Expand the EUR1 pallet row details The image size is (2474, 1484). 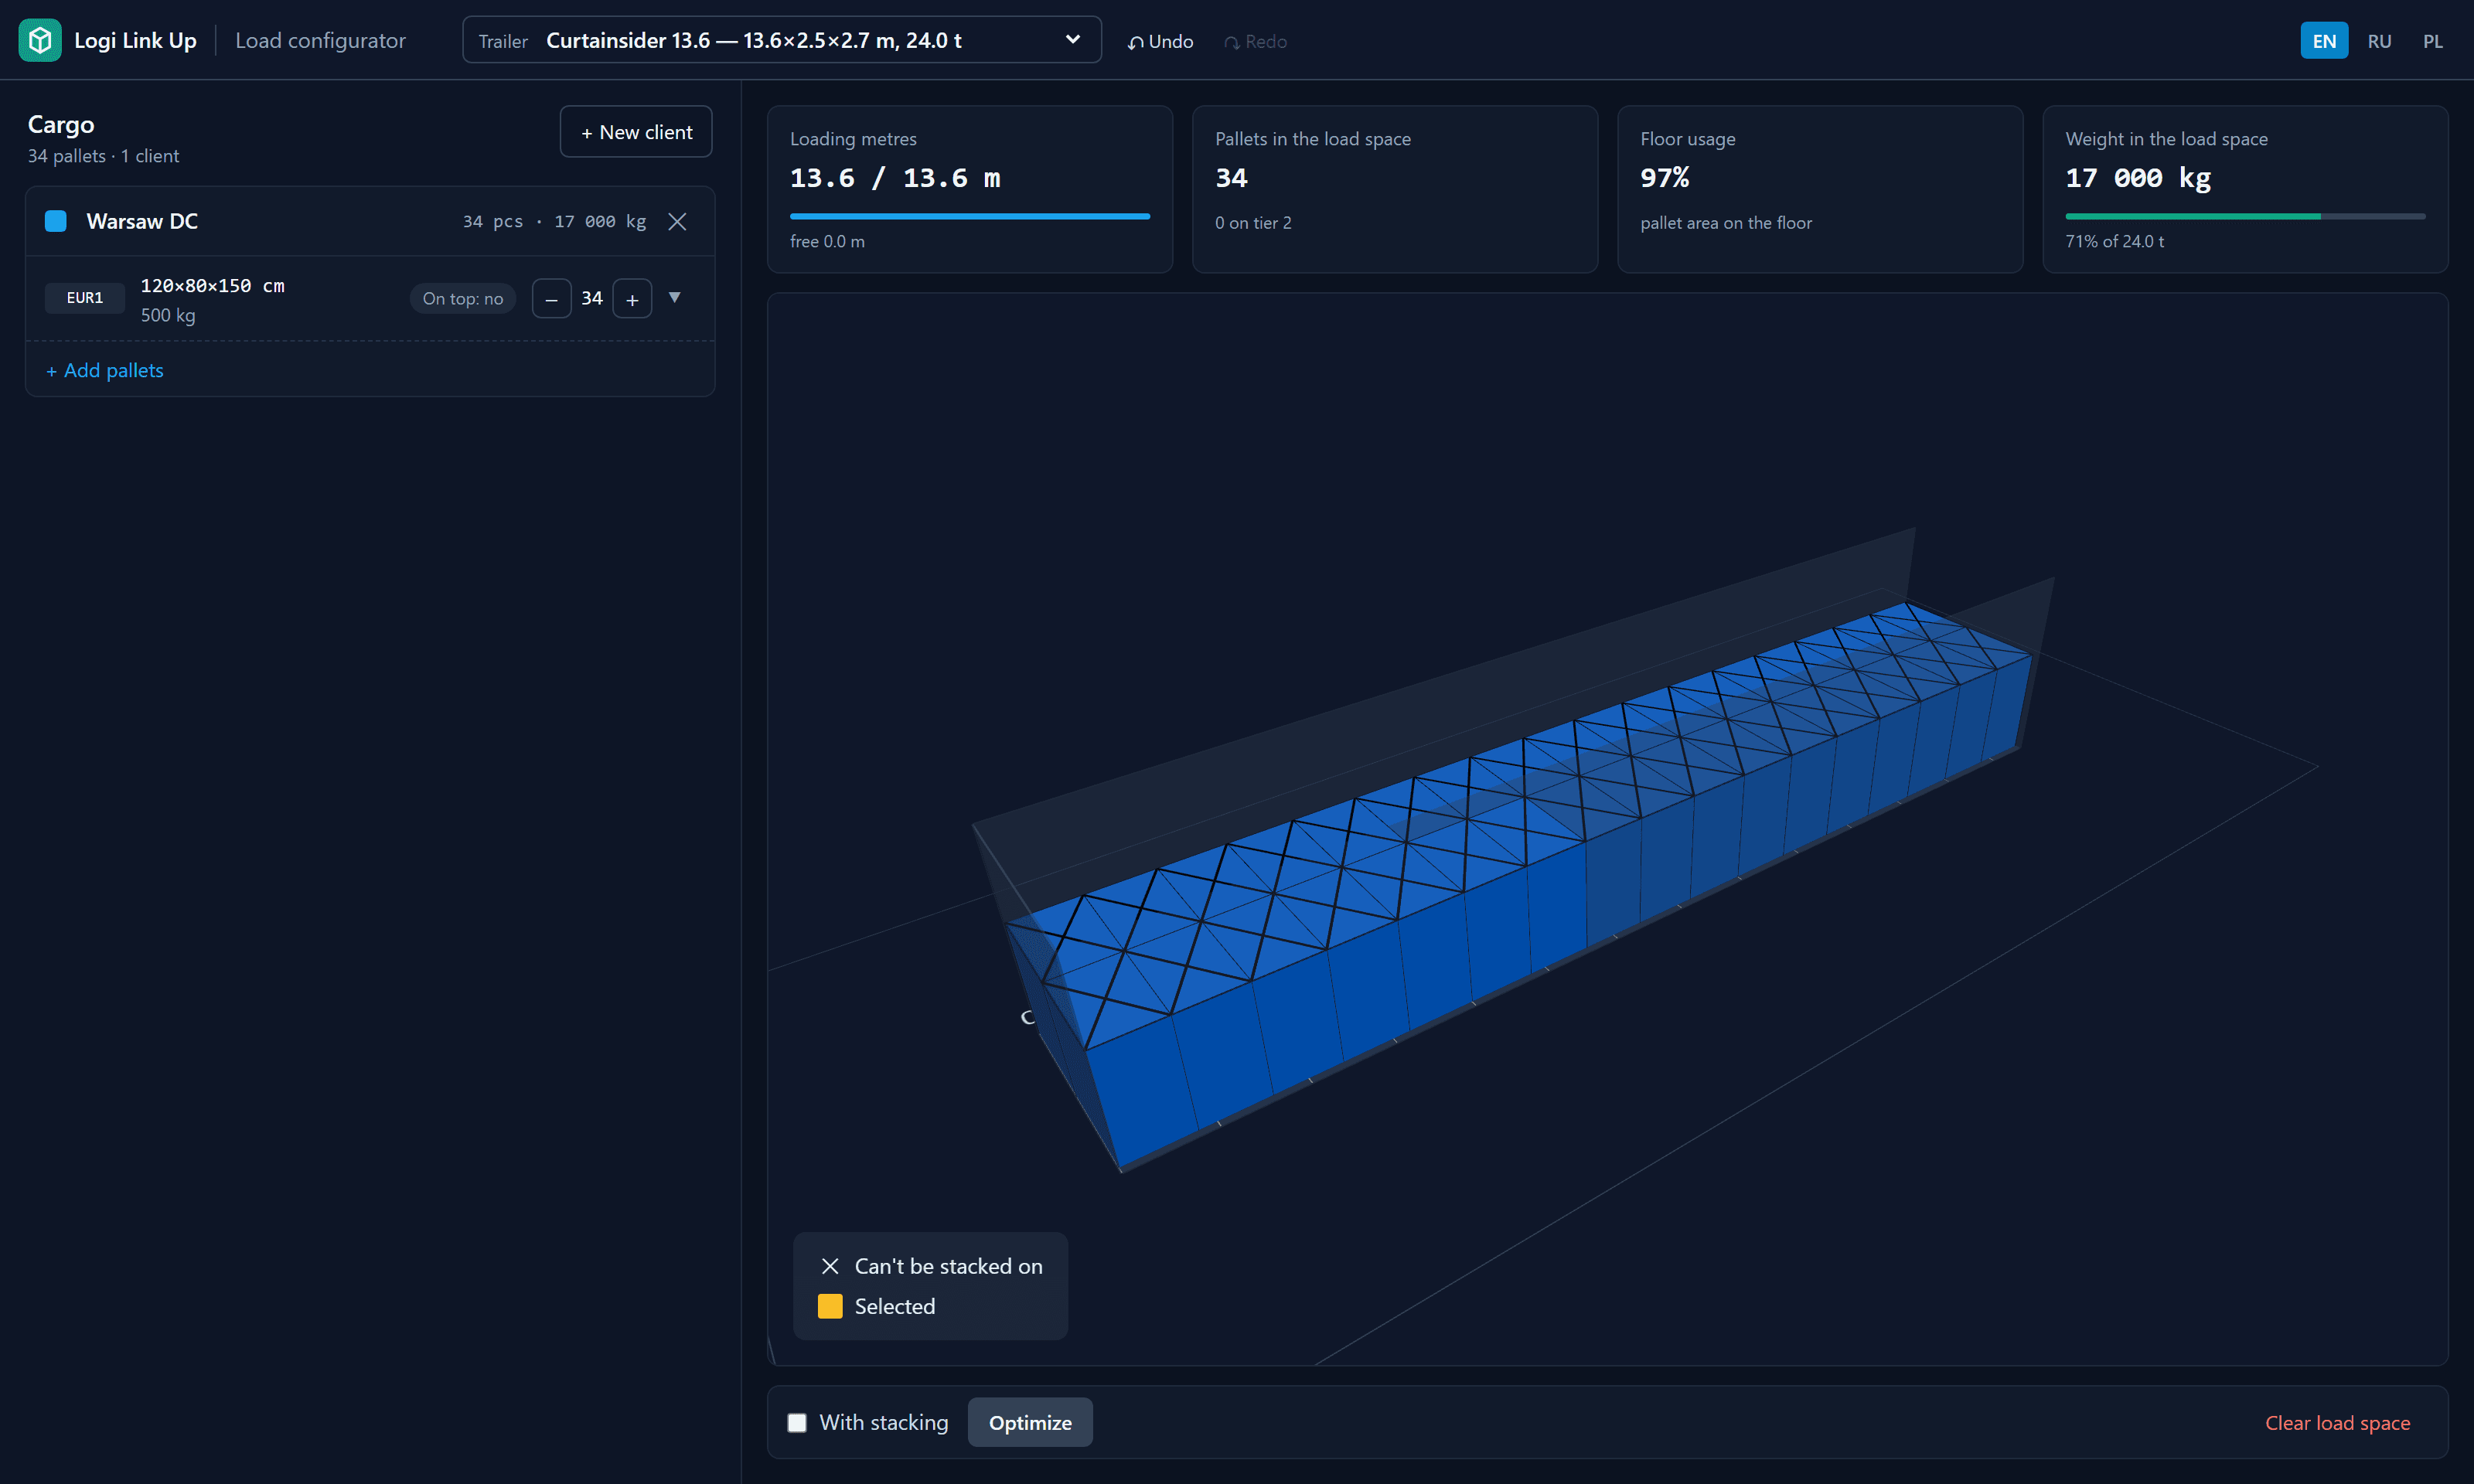[x=675, y=297]
